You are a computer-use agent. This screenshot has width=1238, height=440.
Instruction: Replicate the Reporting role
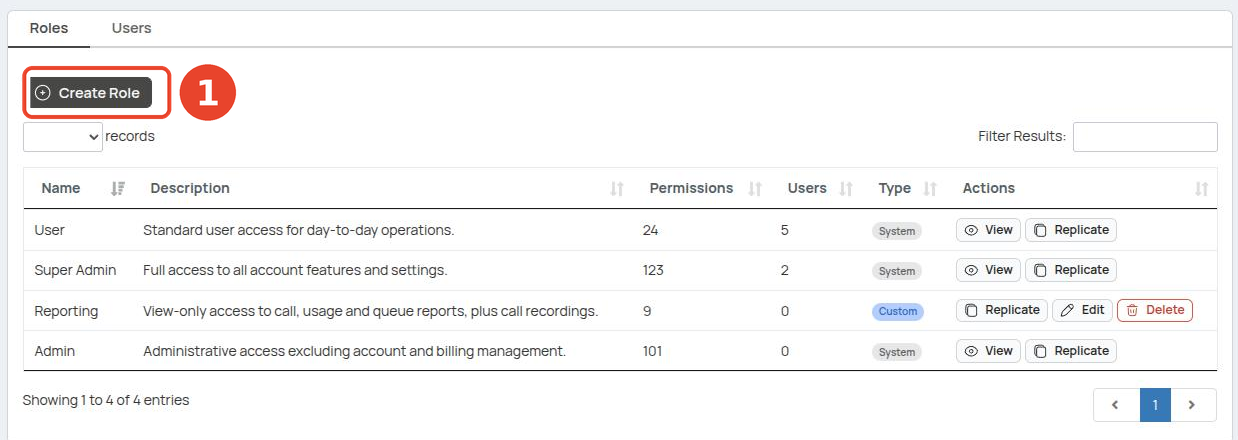(1002, 310)
